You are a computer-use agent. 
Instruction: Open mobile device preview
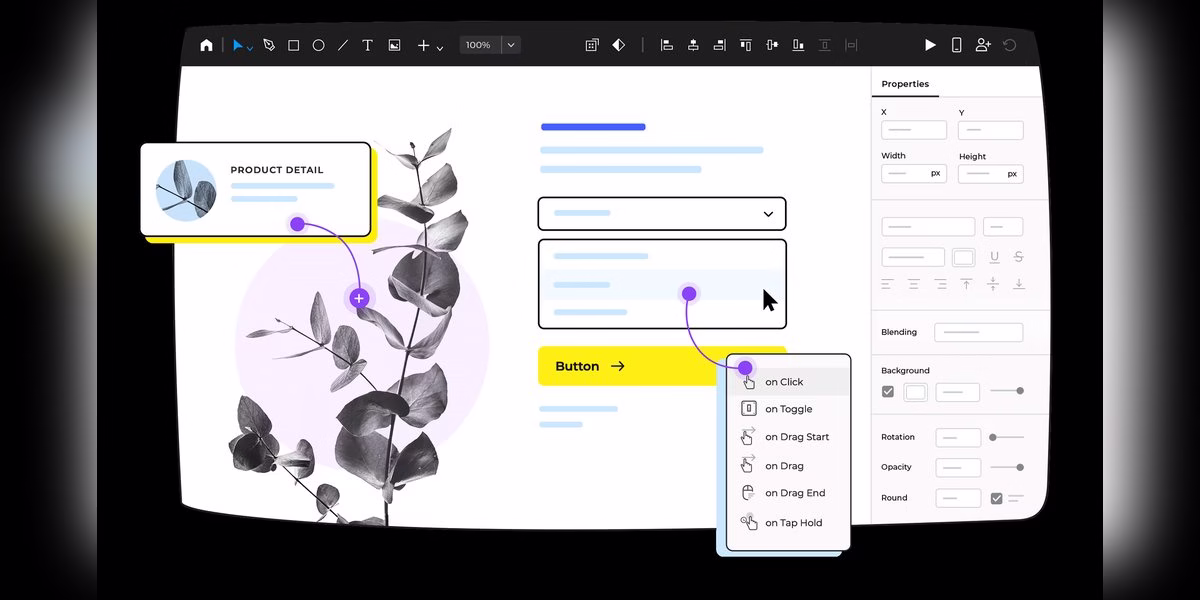pos(956,45)
